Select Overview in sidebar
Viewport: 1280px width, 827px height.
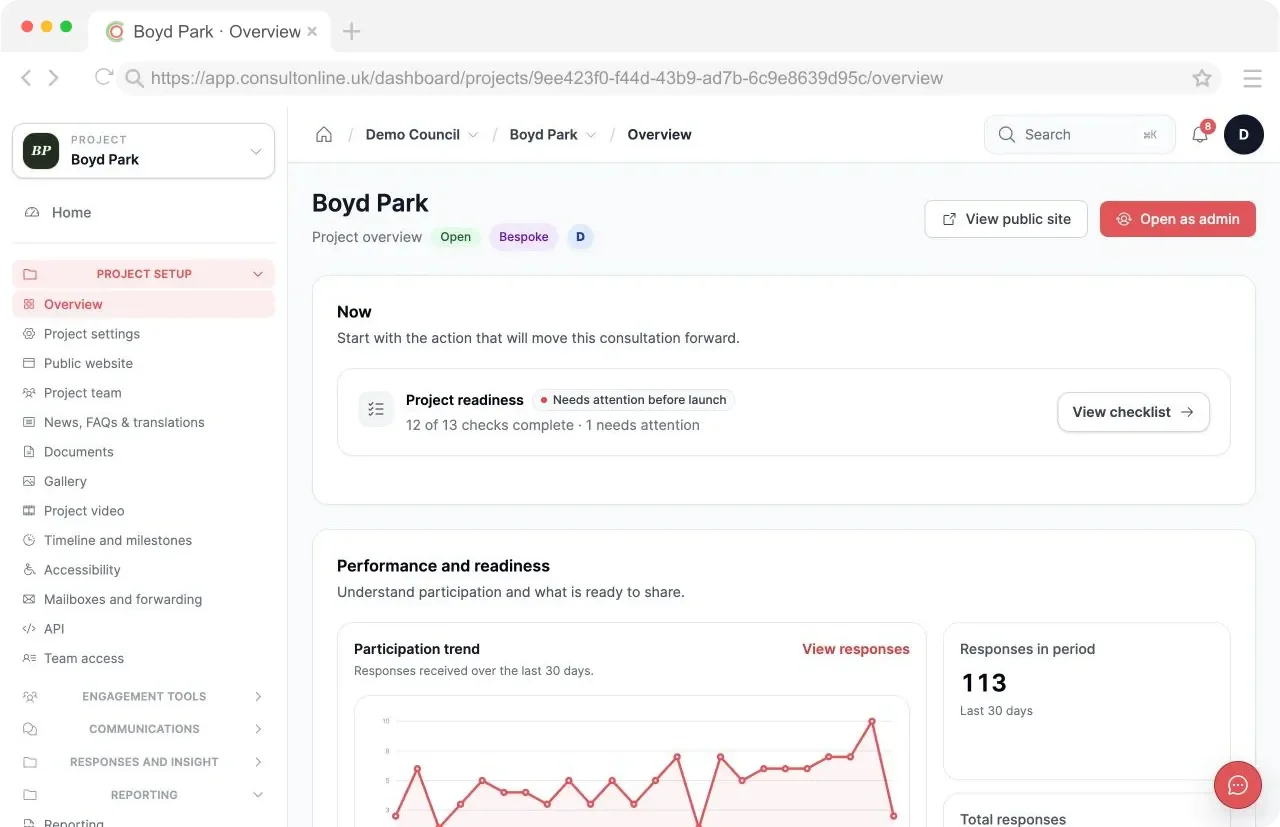point(143,305)
